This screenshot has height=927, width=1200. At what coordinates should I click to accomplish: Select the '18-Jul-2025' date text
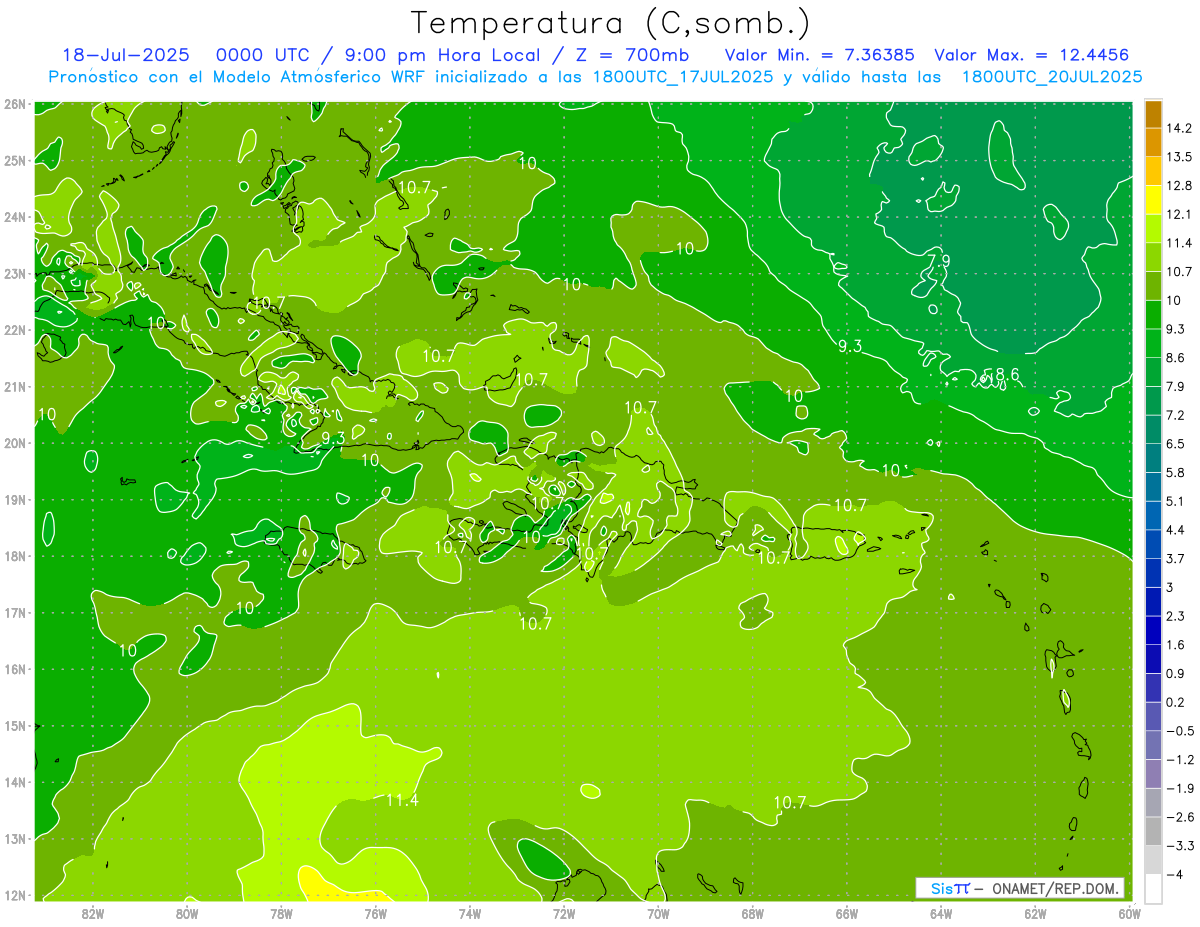coord(124,55)
